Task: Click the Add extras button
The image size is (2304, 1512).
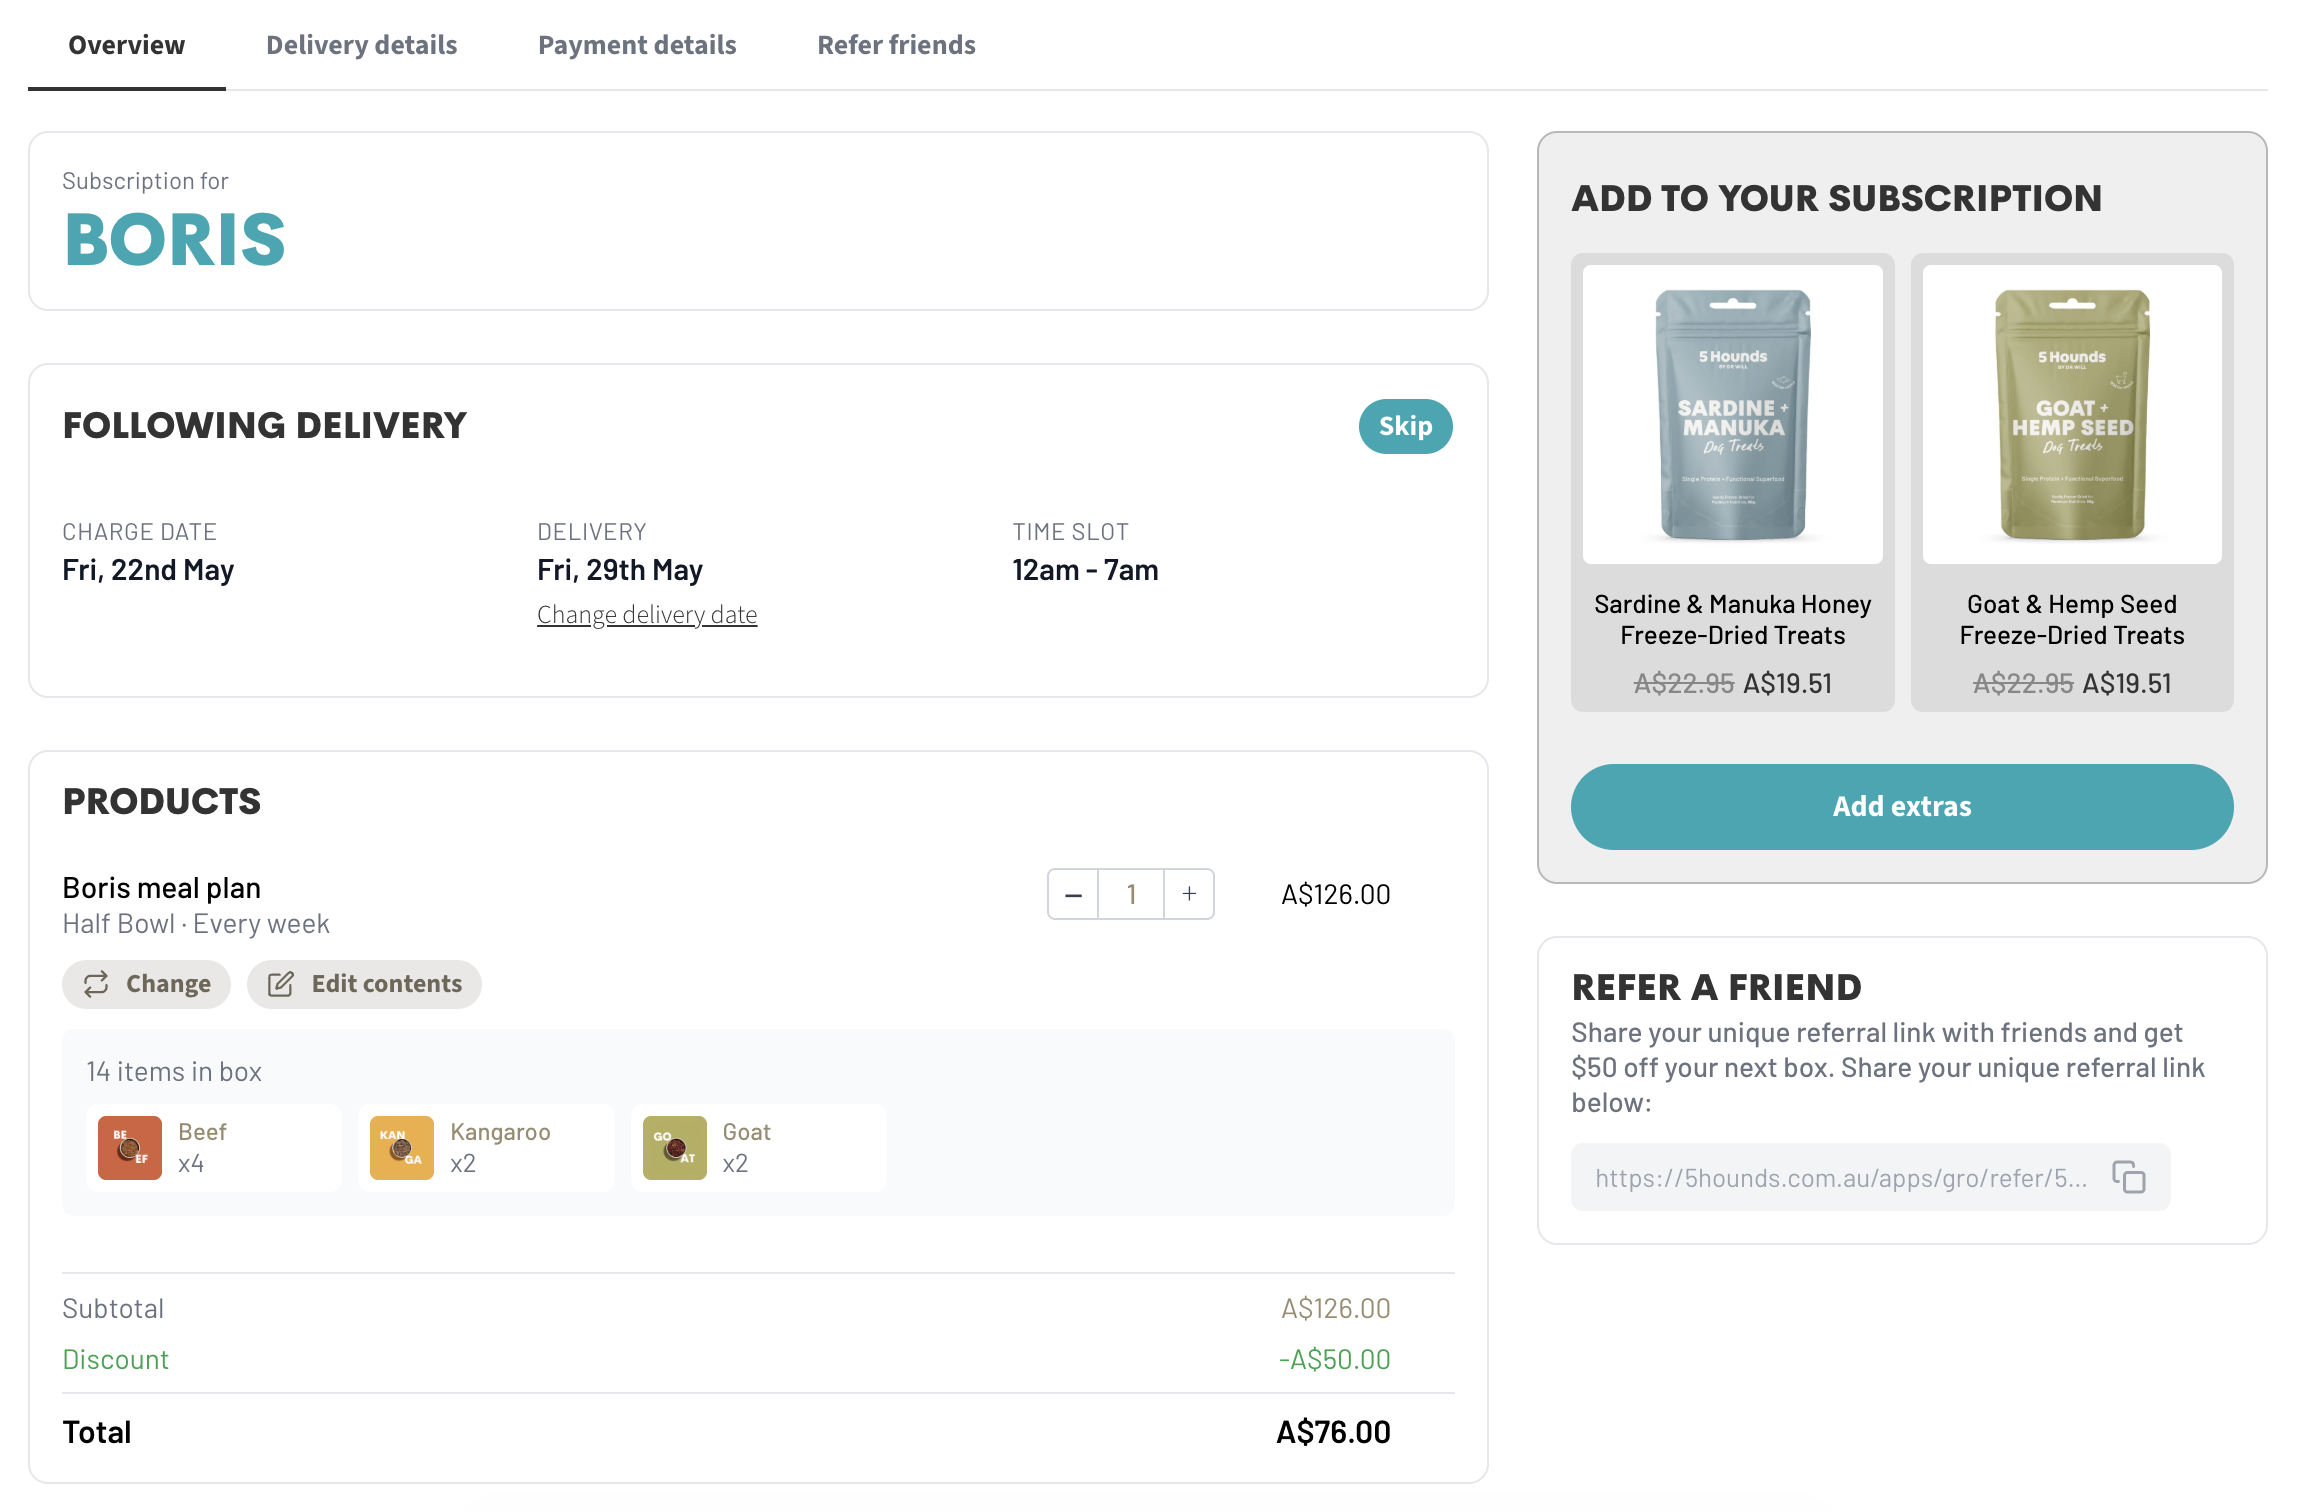Action: [x=1902, y=807]
